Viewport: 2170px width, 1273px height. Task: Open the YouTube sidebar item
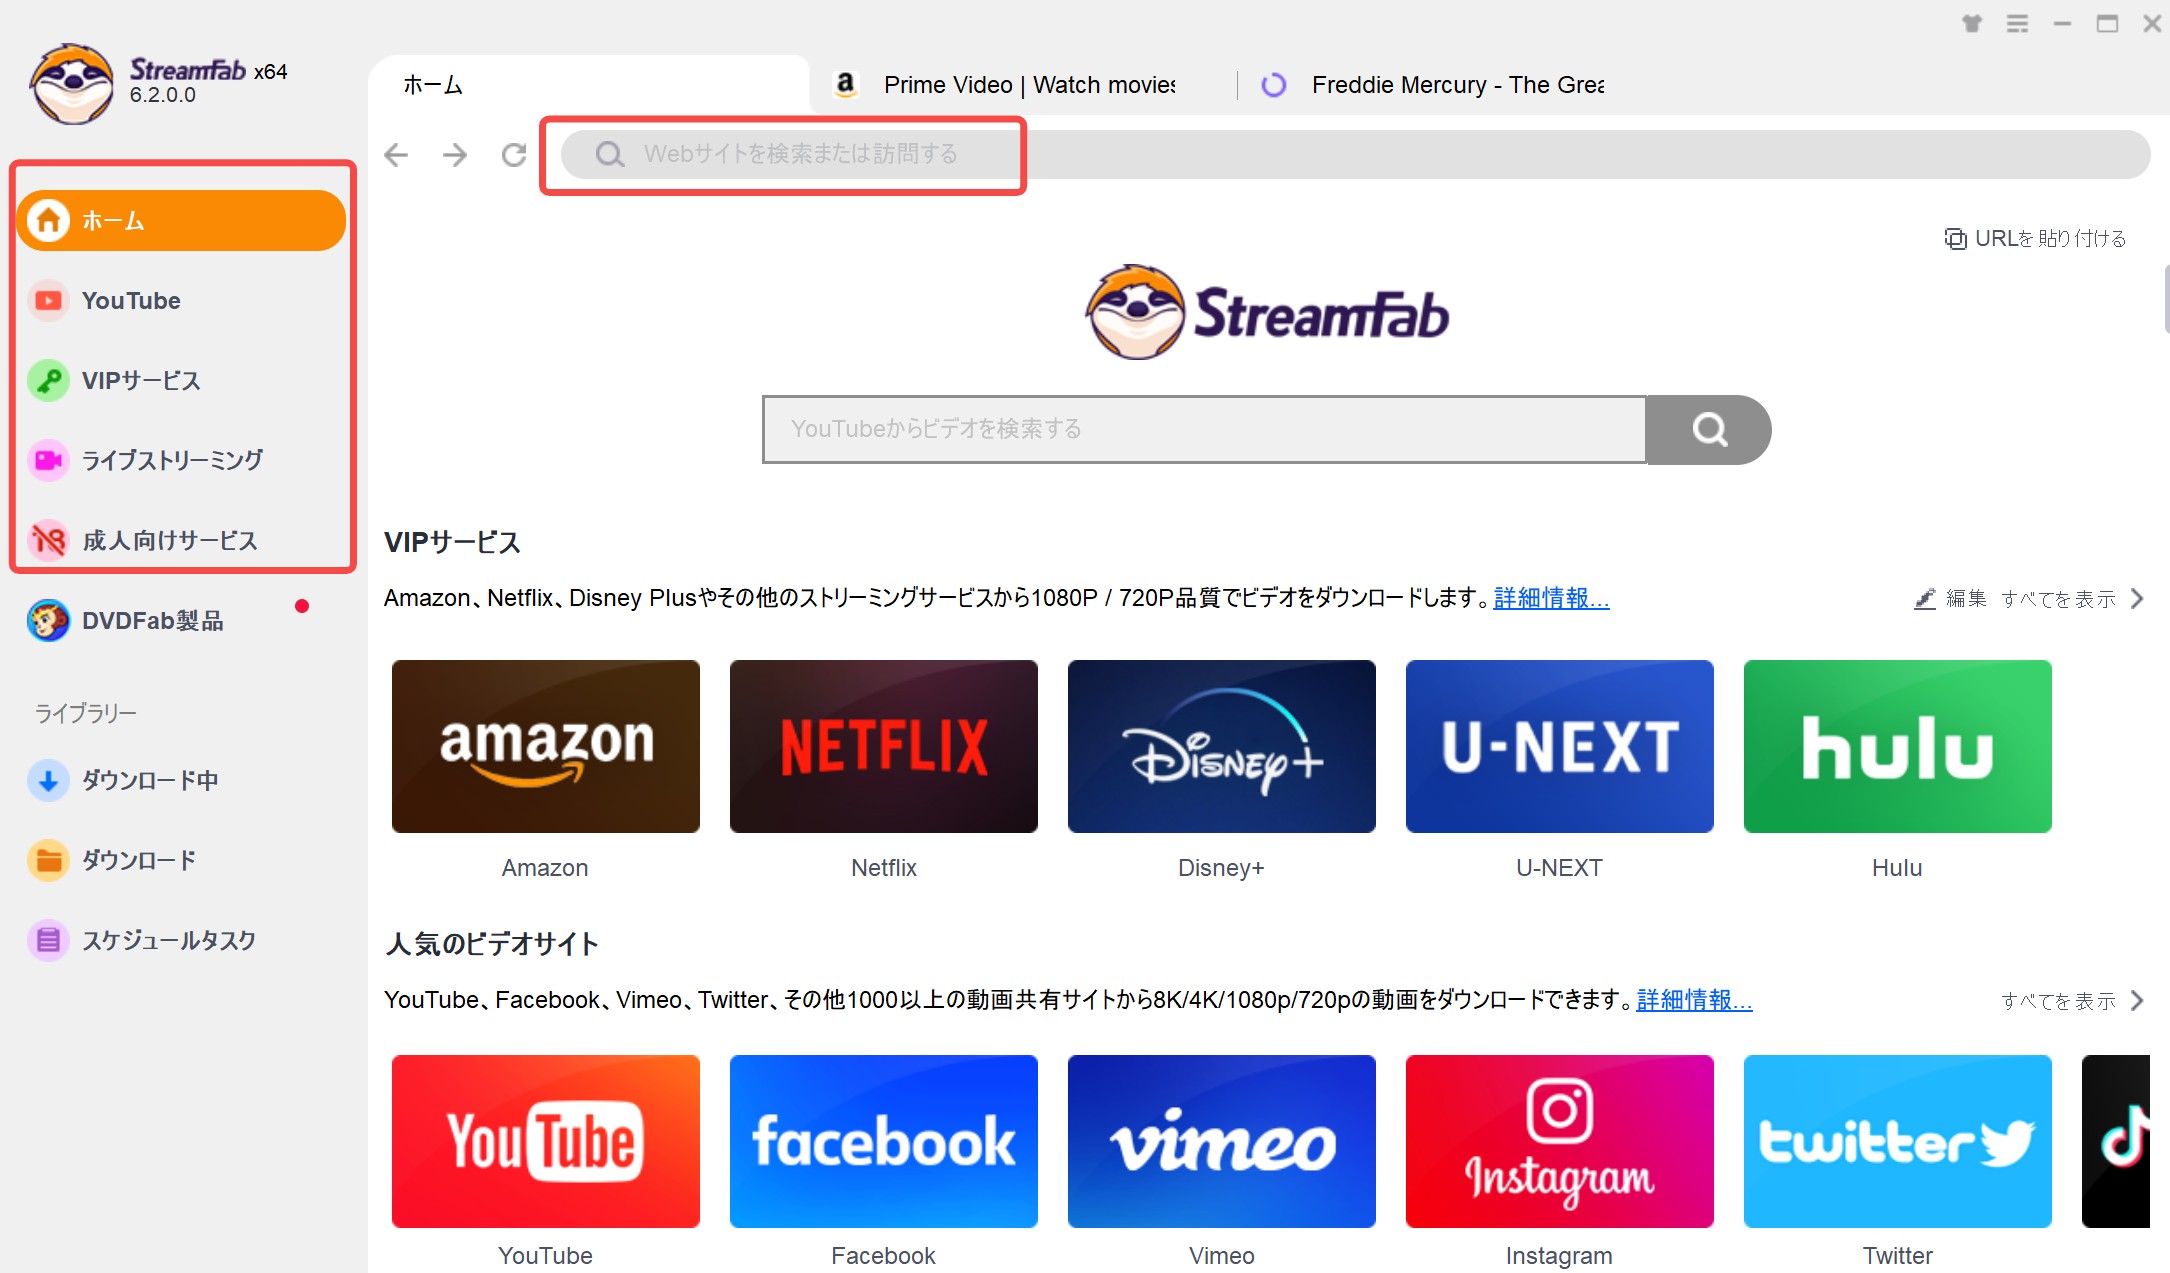coord(131,301)
